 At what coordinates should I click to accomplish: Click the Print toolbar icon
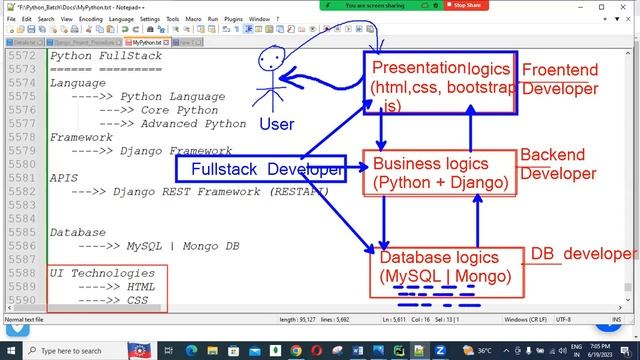point(75,29)
